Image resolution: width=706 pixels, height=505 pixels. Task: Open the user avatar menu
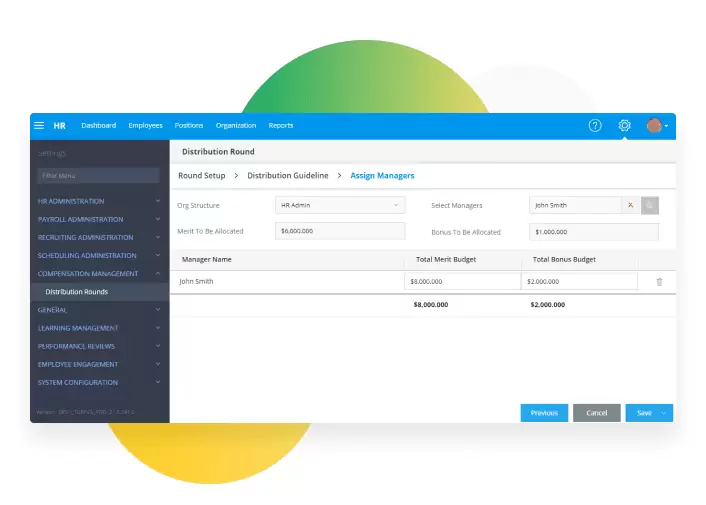657,126
